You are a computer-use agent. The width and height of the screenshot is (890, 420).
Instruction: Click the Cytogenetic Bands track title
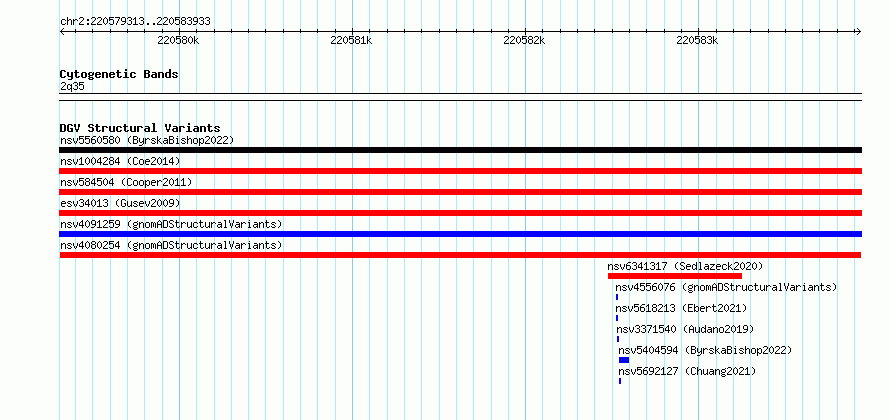(x=119, y=74)
